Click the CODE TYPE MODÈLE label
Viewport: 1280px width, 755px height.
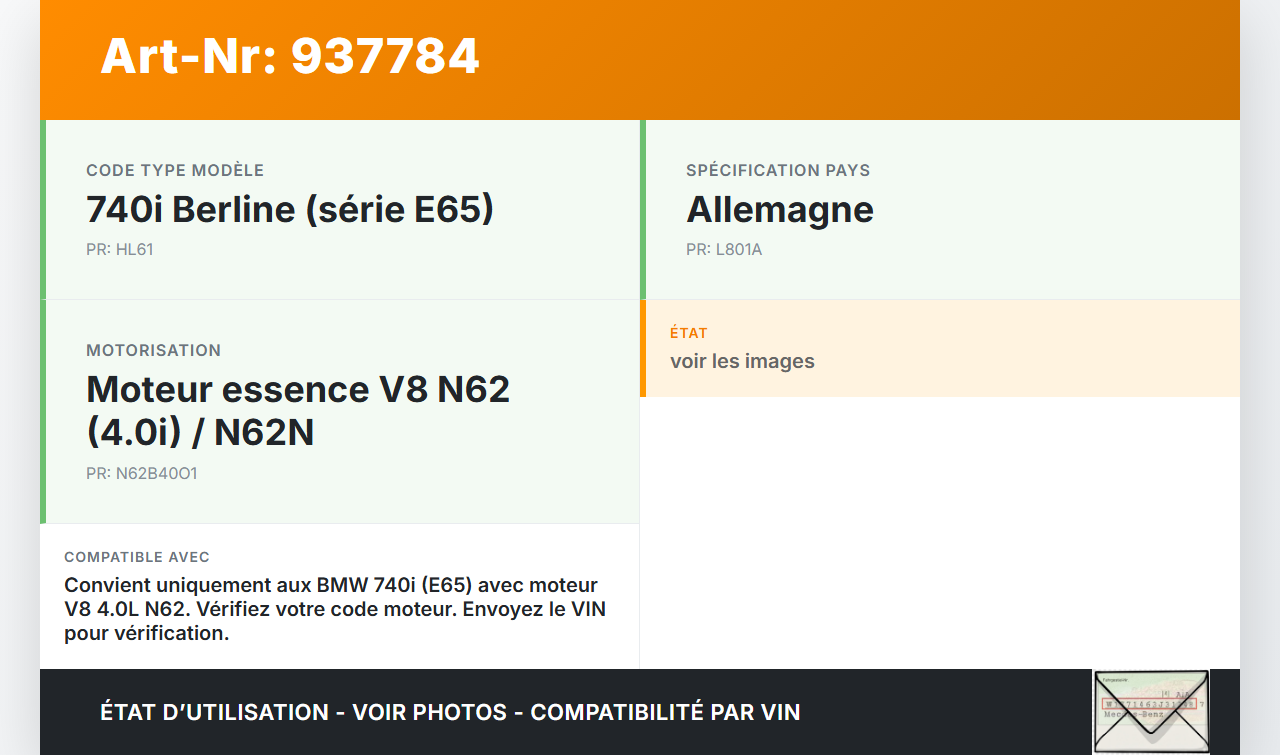coord(175,170)
